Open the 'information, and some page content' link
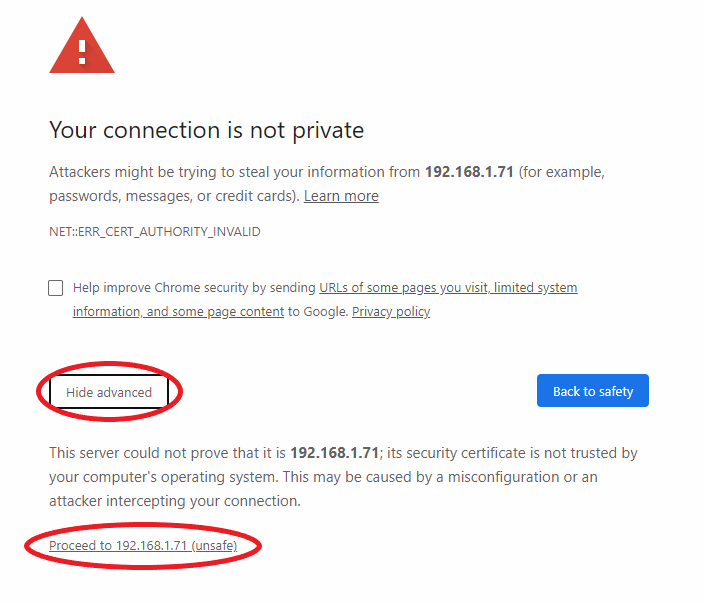705x603 pixels. pyautogui.click(x=178, y=311)
